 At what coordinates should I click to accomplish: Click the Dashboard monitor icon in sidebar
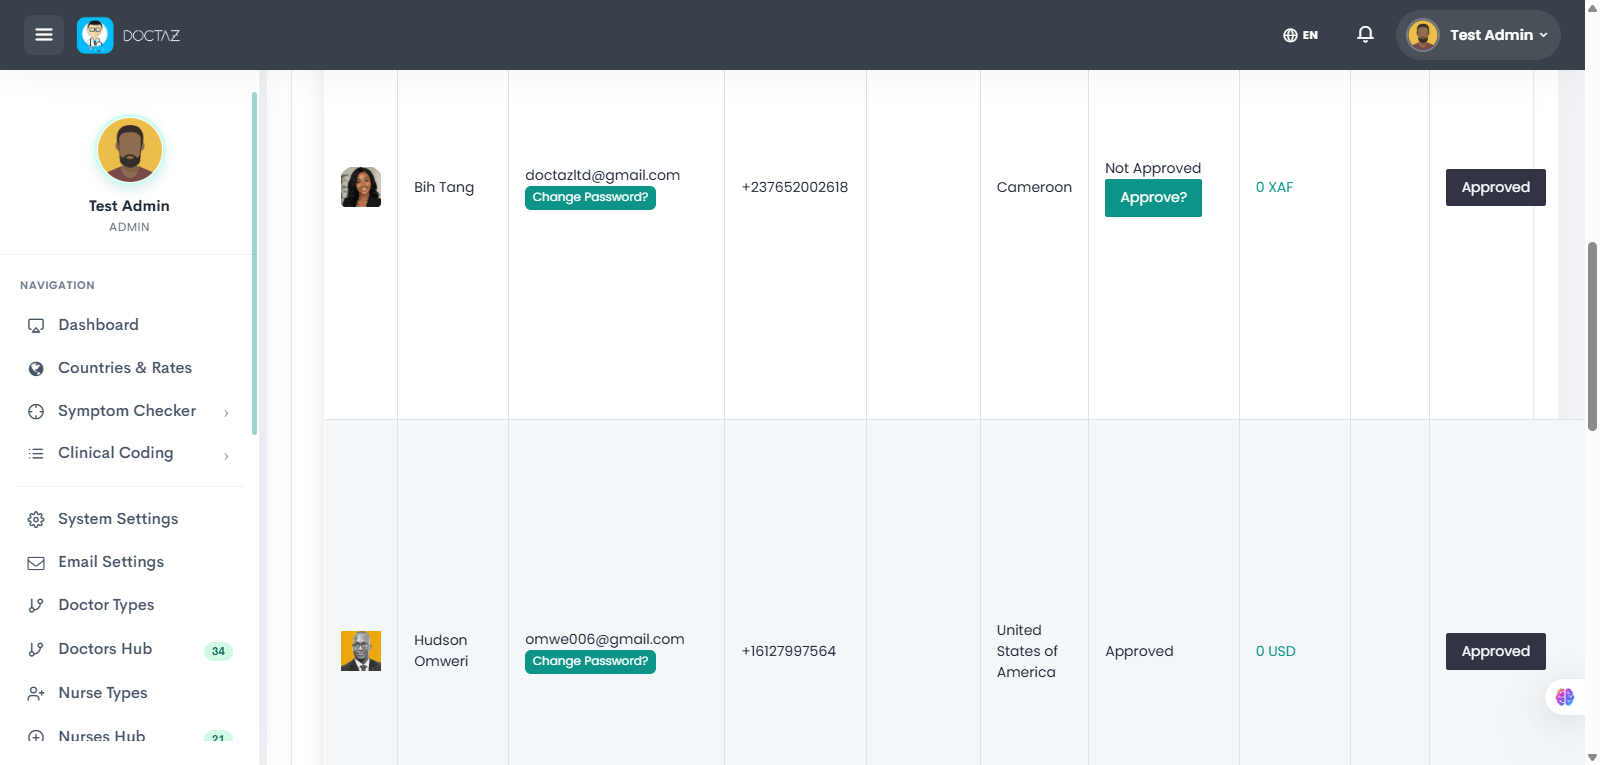pos(36,326)
